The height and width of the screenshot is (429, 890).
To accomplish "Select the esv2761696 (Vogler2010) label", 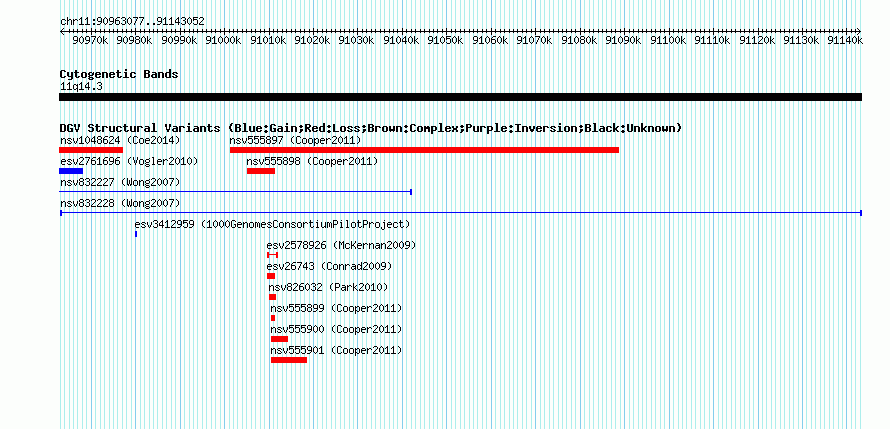I will pyautogui.click(x=129, y=162).
